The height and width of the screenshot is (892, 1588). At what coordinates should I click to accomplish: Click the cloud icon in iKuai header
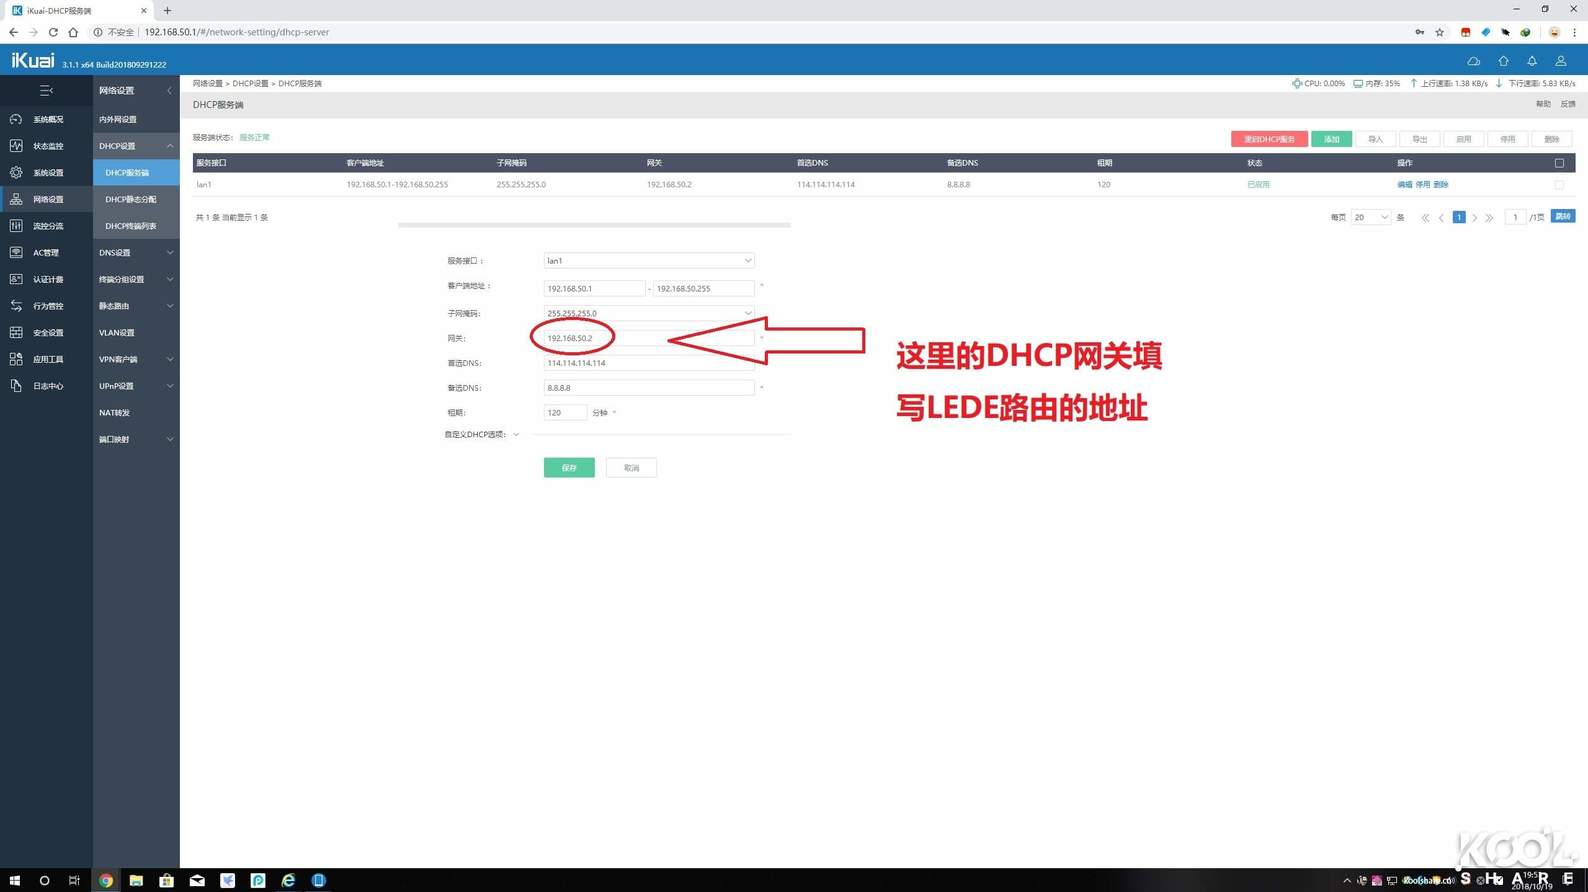[x=1474, y=61]
